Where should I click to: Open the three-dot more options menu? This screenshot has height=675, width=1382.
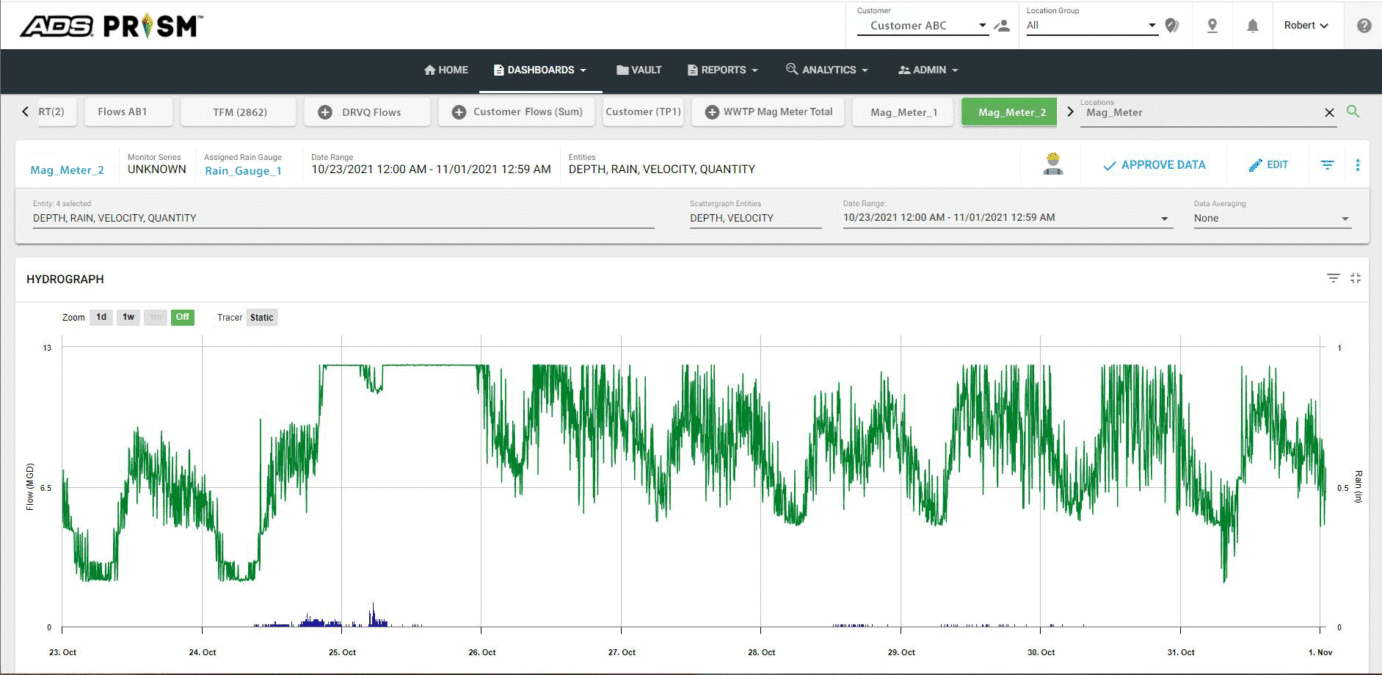tap(1357, 165)
